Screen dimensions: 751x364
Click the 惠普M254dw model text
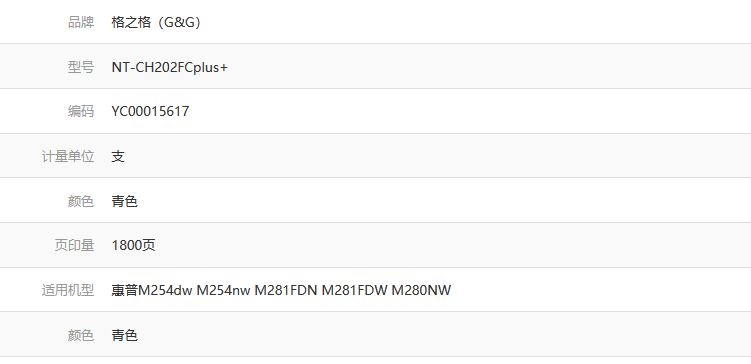[152, 290]
